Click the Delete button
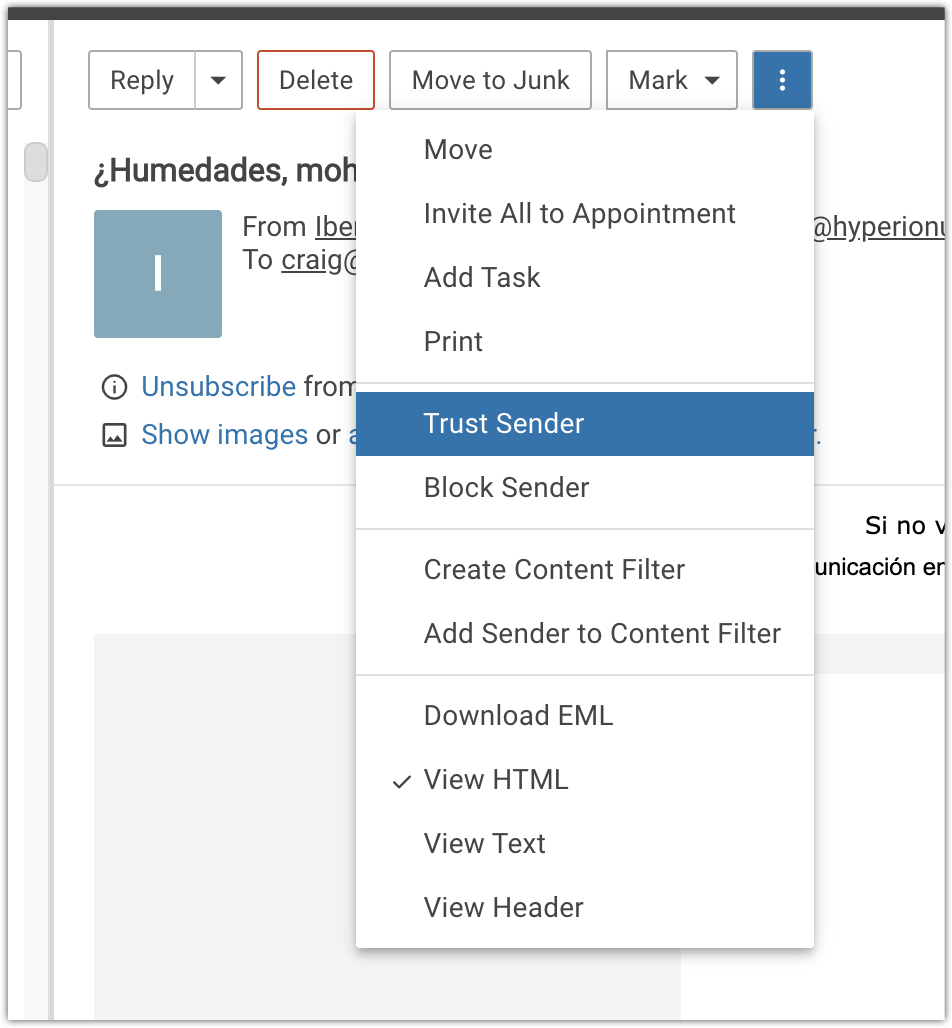The width and height of the screenshot is (952, 1028). pos(315,80)
